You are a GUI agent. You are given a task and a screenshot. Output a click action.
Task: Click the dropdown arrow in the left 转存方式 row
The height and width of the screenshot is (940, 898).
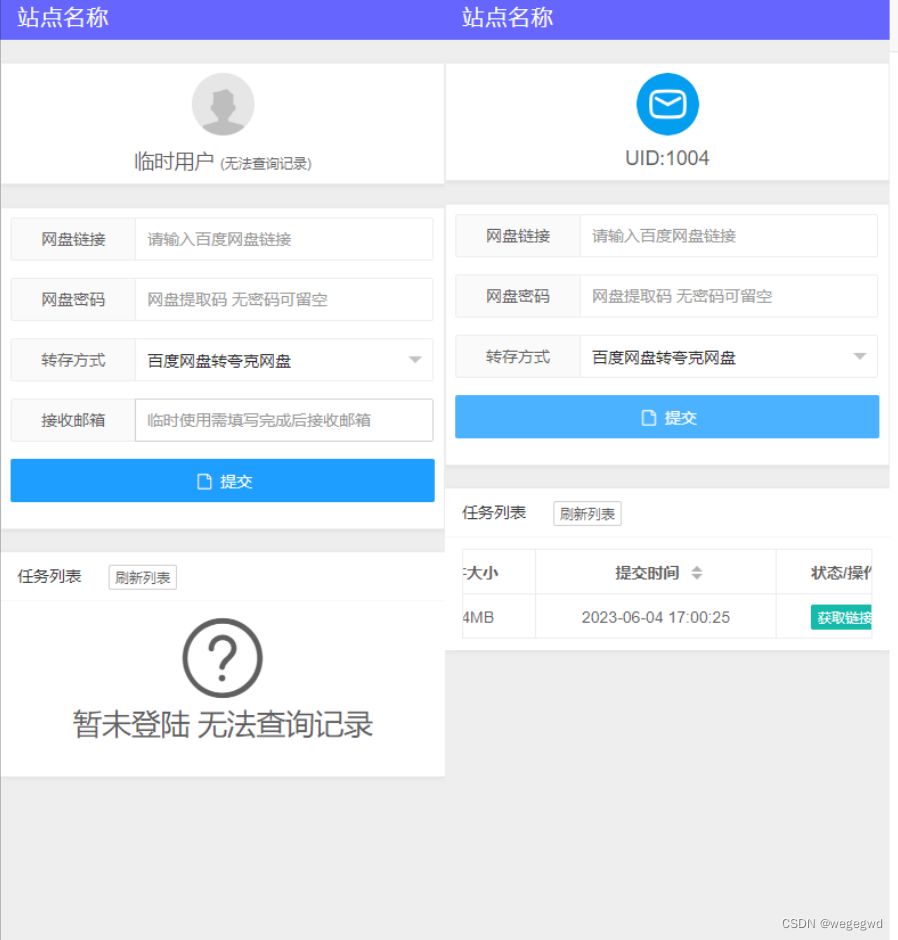[414, 360]
